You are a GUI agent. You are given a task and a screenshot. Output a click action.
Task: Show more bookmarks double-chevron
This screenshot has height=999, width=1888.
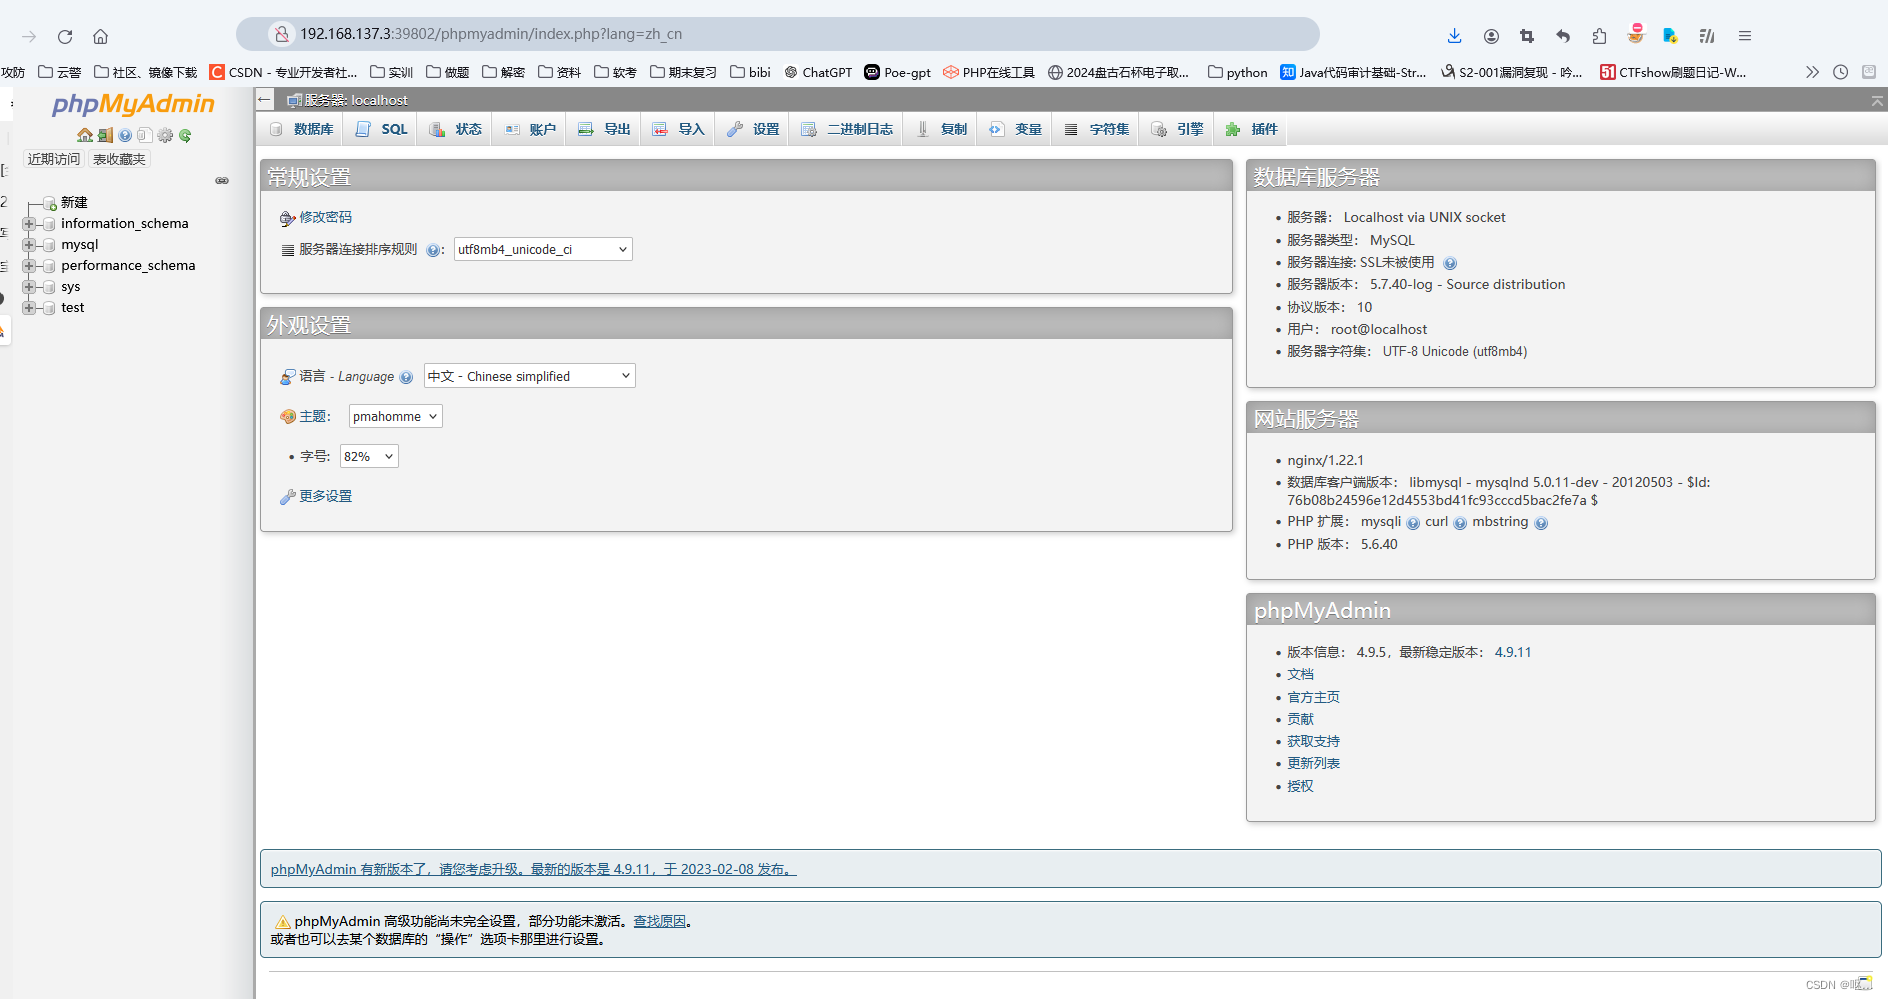pyautogui.click(x=1812, y=72)
